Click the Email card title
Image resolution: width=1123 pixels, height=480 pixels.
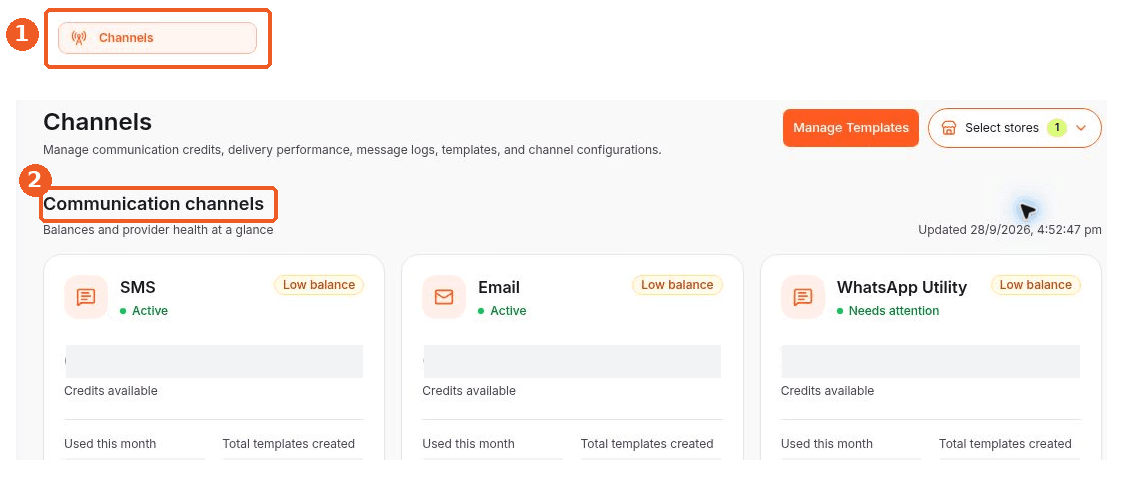click(499, 287)
